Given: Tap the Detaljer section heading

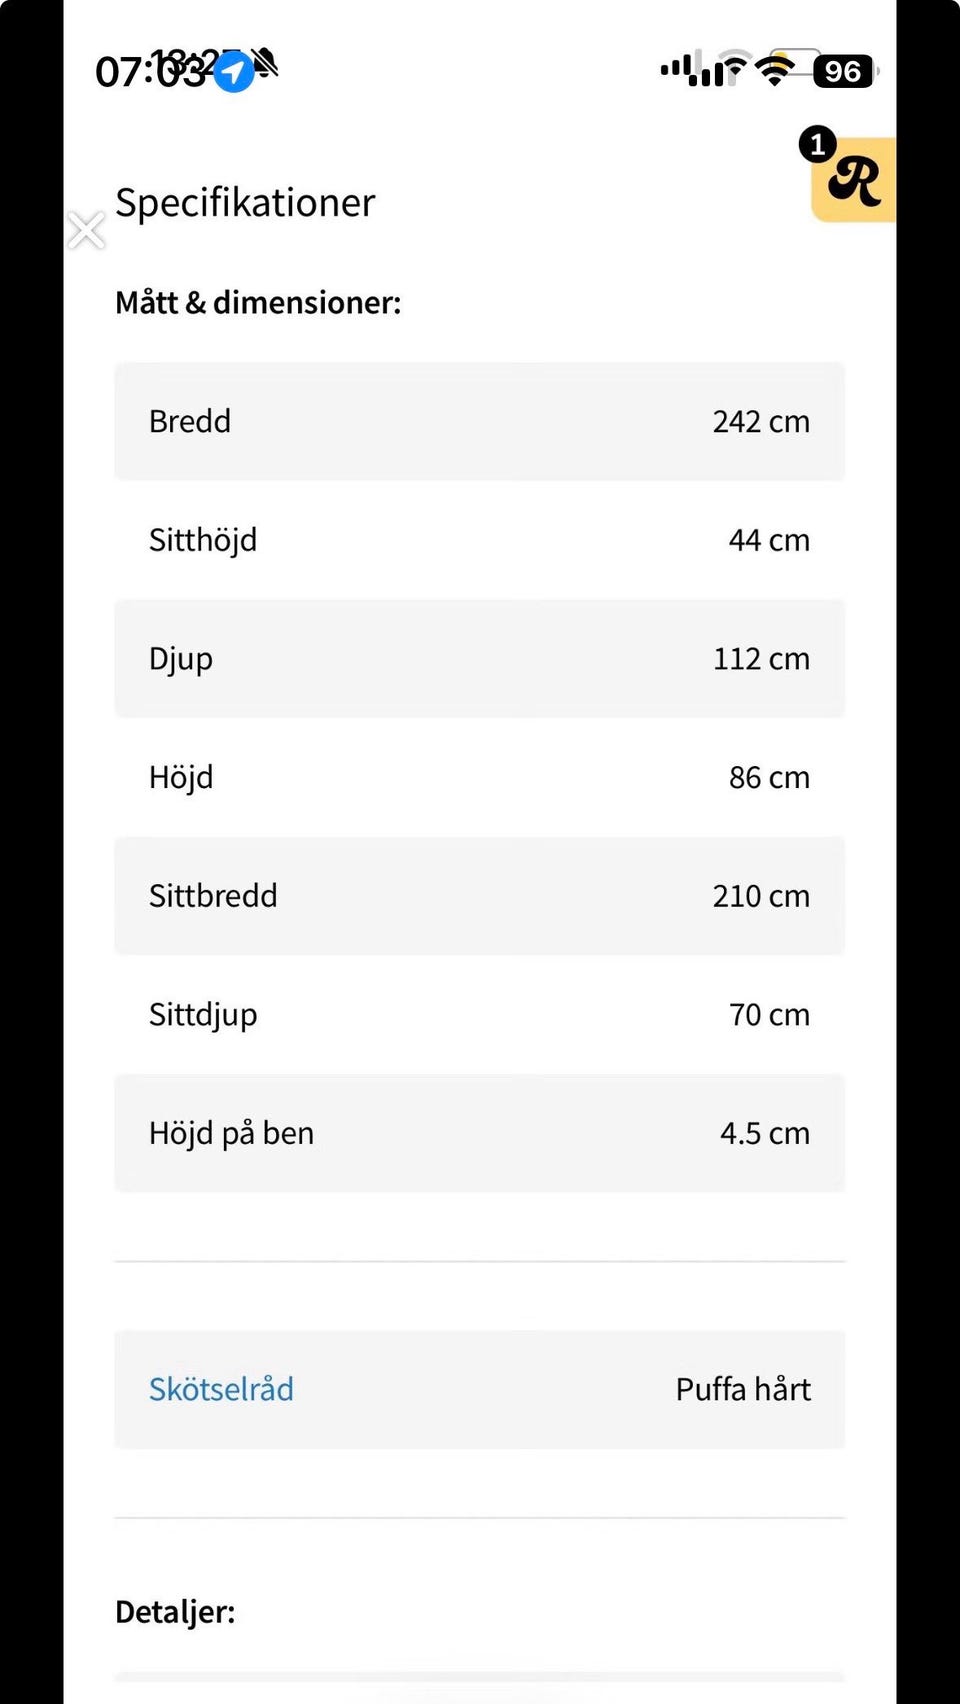Looking at the screenshot, I should (175, 1612).
